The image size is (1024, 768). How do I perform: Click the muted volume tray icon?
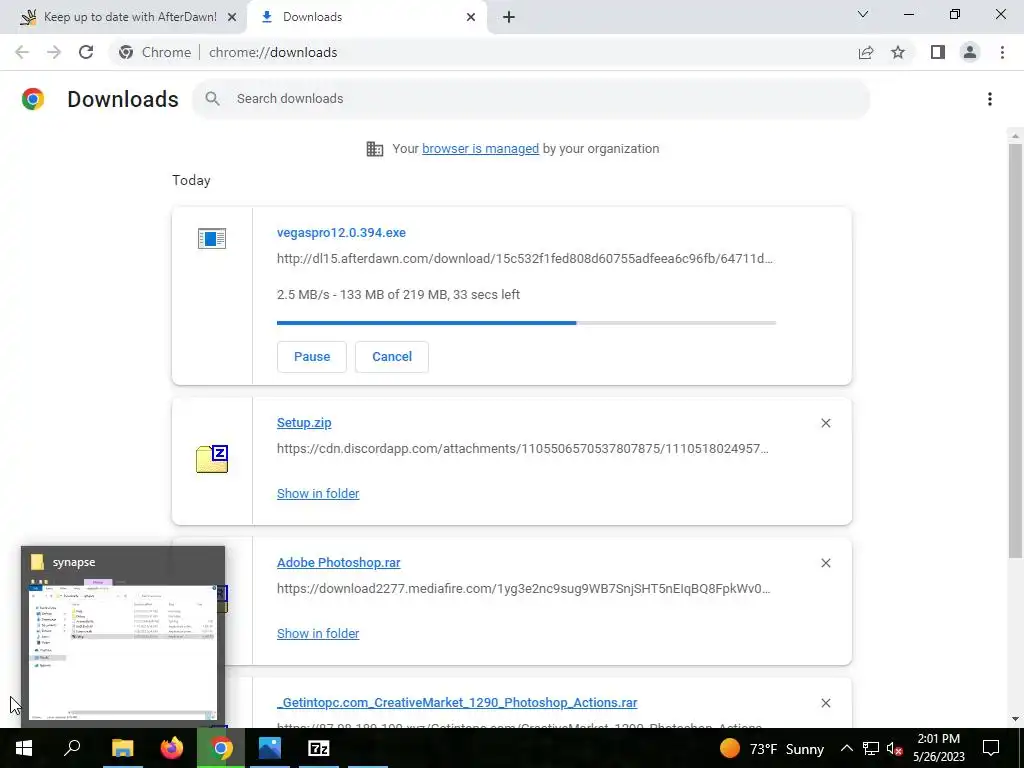[x=895, y=748]
